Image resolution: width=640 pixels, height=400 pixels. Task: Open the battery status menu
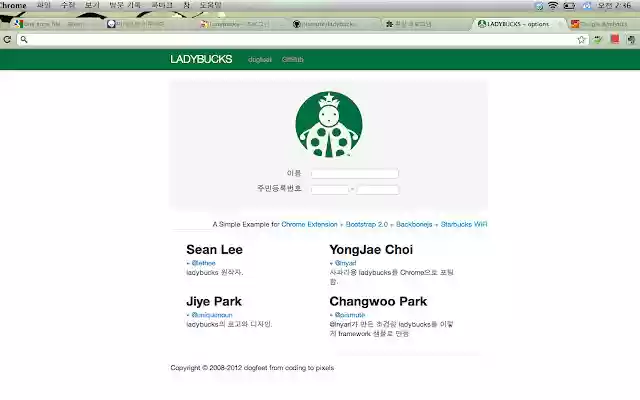pyautogui.click(x=569, y=5)
